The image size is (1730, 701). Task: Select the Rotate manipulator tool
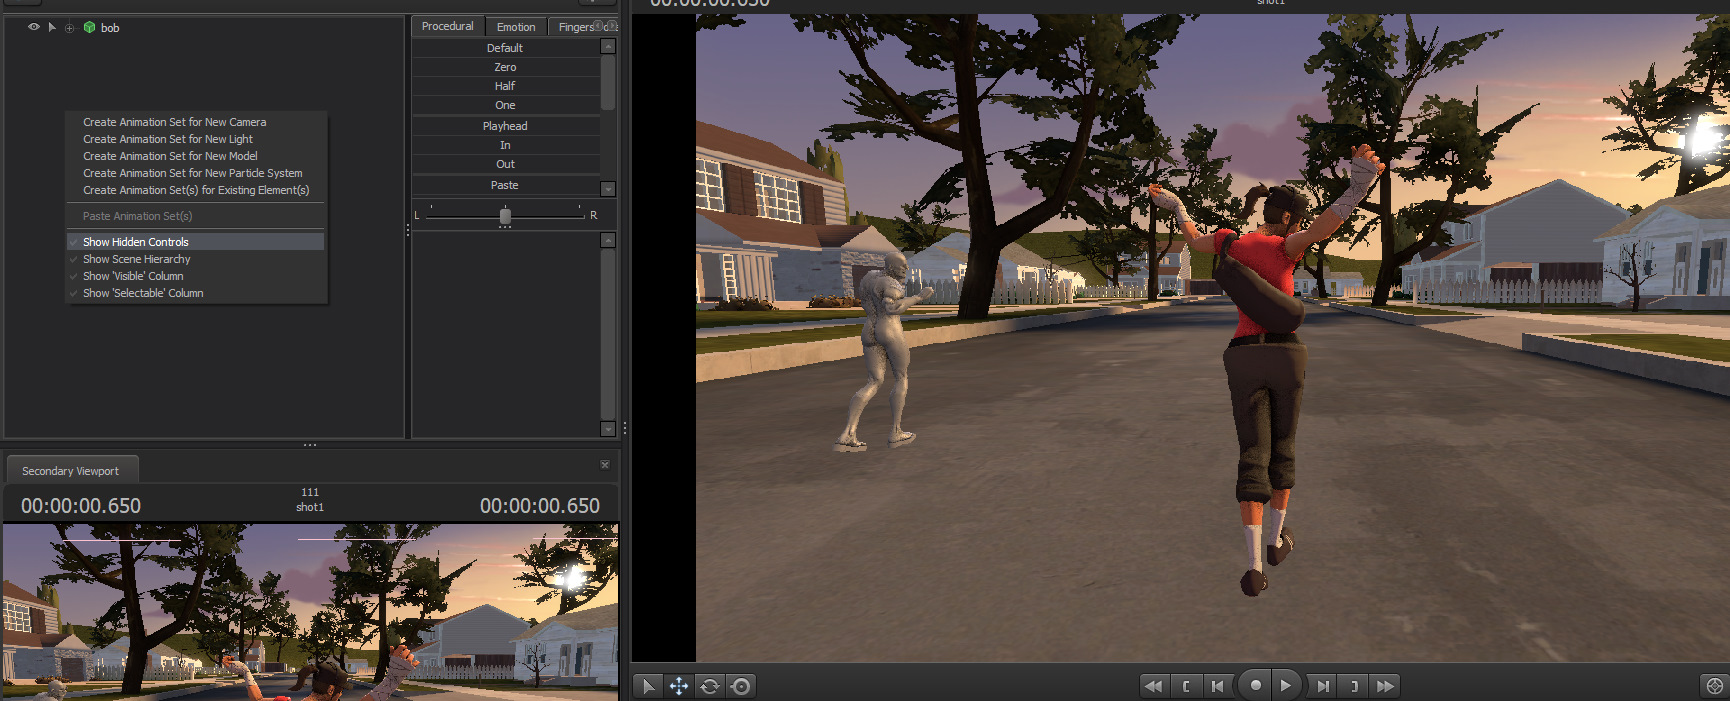[x=710, y=686]
